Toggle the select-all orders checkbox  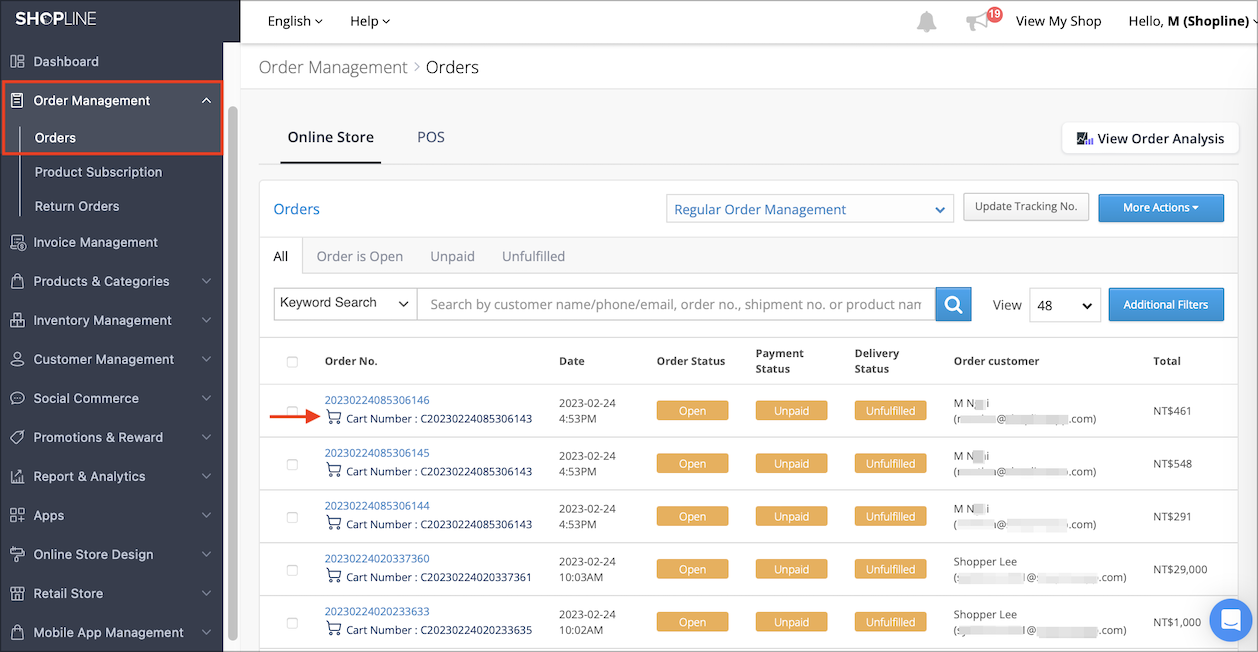pos(292,362)
